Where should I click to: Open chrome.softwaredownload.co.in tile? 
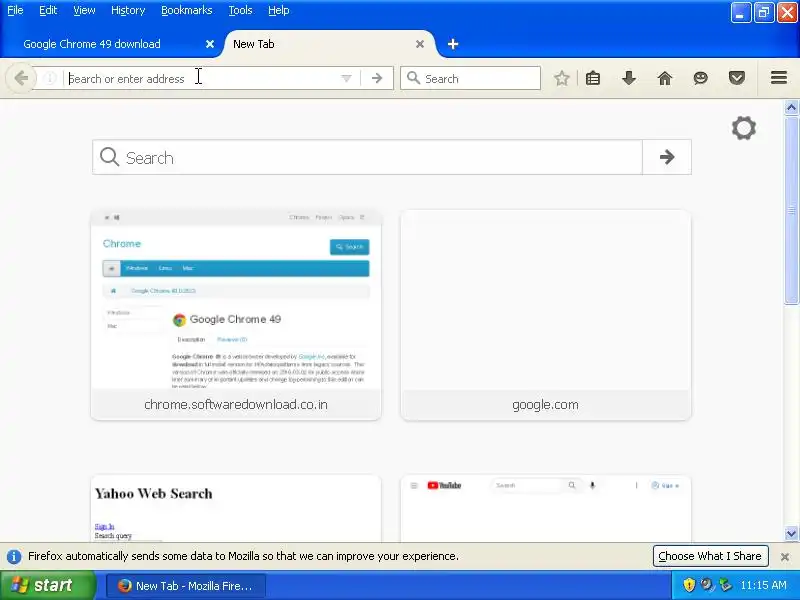coord(236,315)
